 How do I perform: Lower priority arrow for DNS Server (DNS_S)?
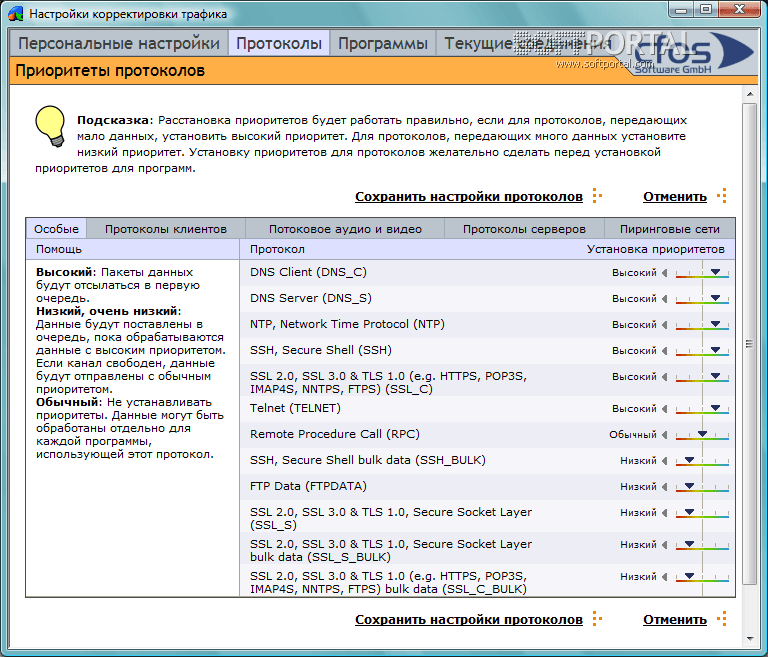click(665, 299)
